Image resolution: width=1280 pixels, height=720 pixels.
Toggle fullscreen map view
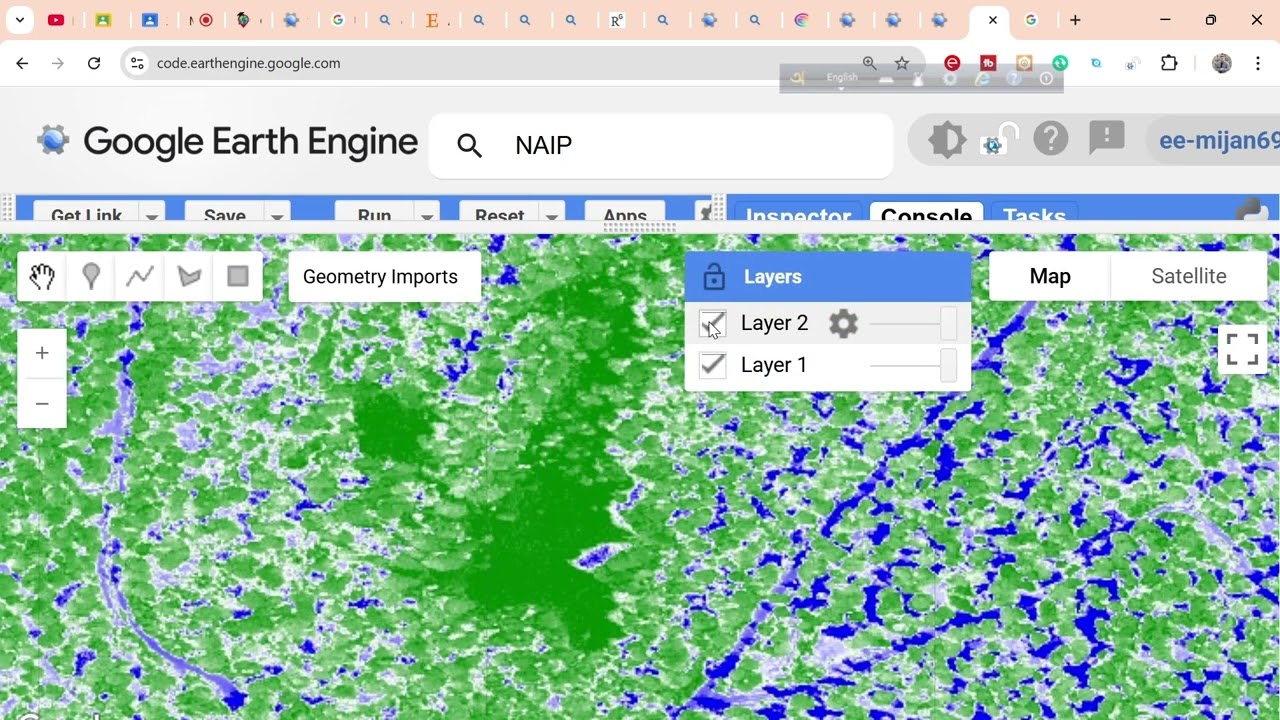click(x=1242, y=349)
